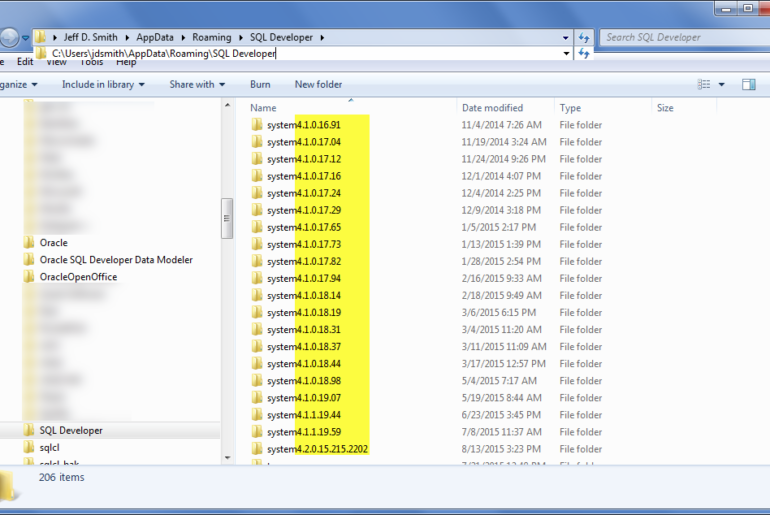Select folder system4.1.1.19.59

click(x=303, y=432)
